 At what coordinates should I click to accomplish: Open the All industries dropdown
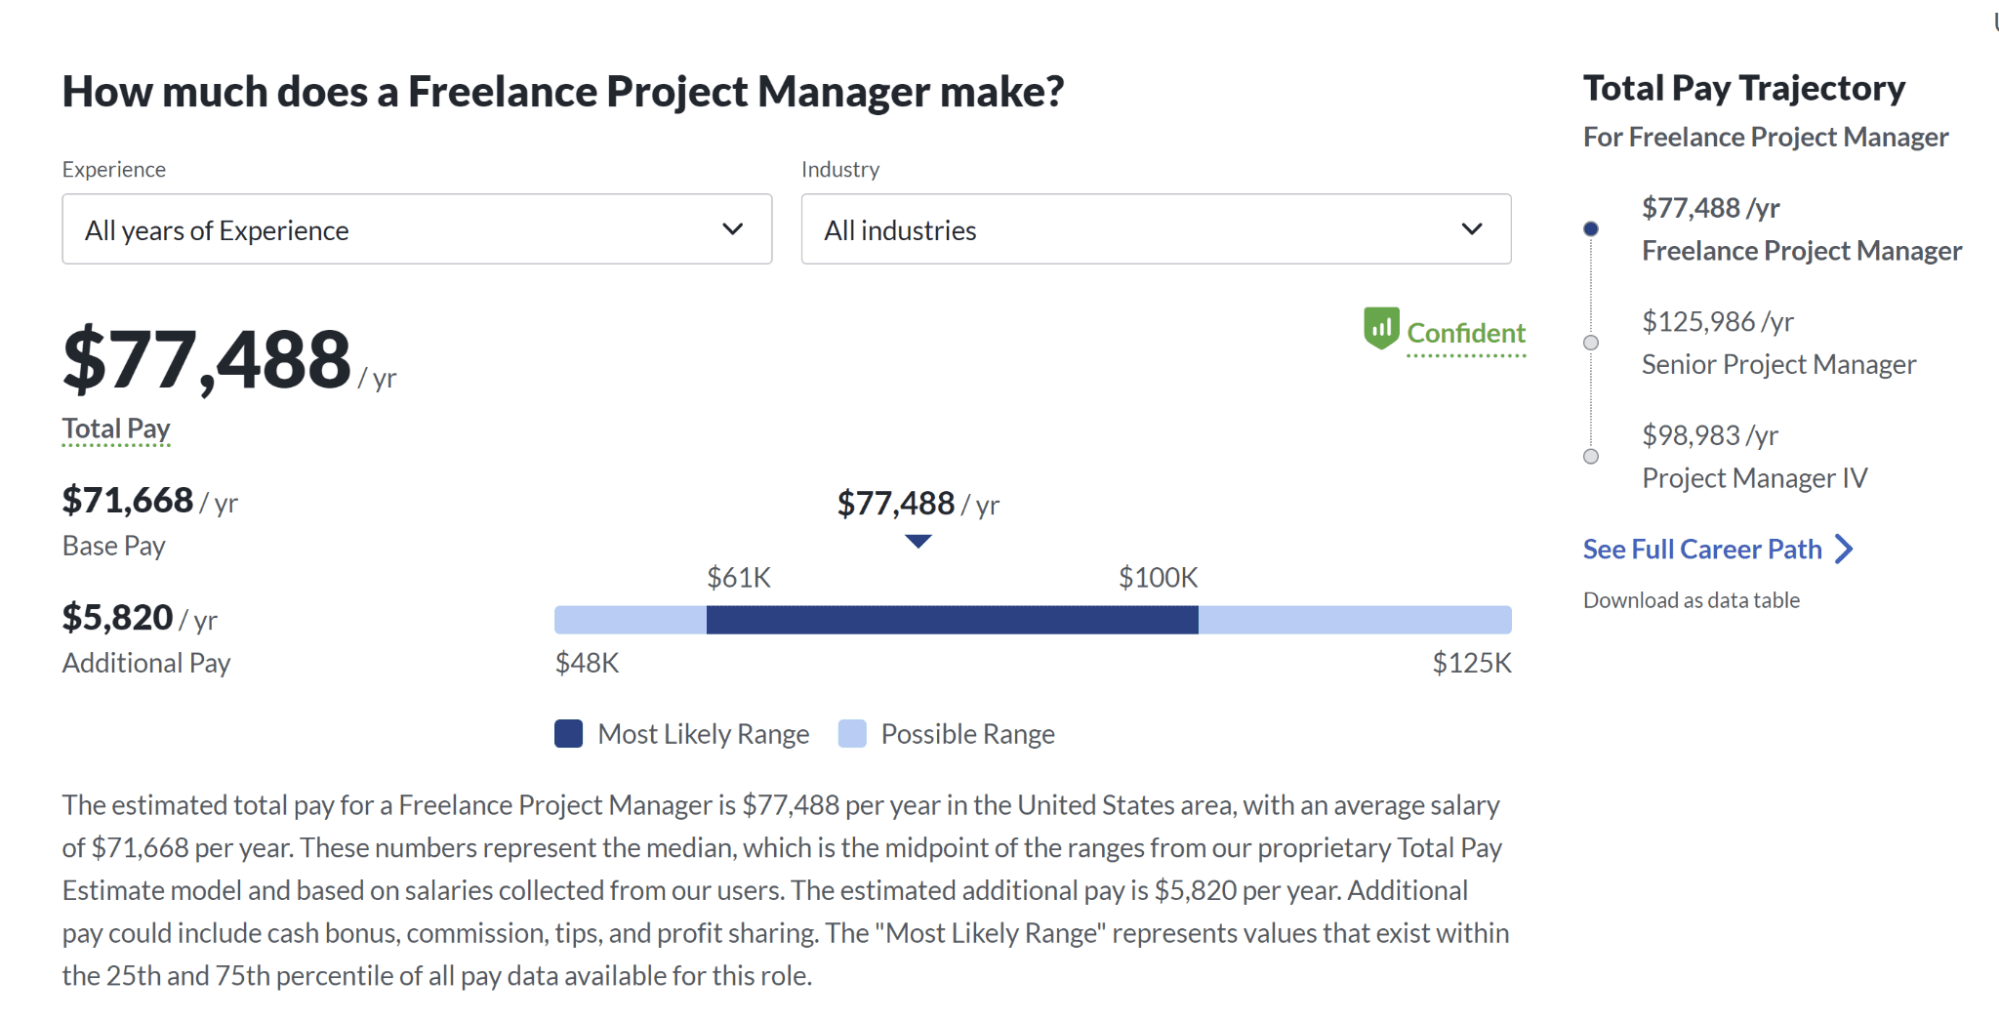tap(1155, 229)
